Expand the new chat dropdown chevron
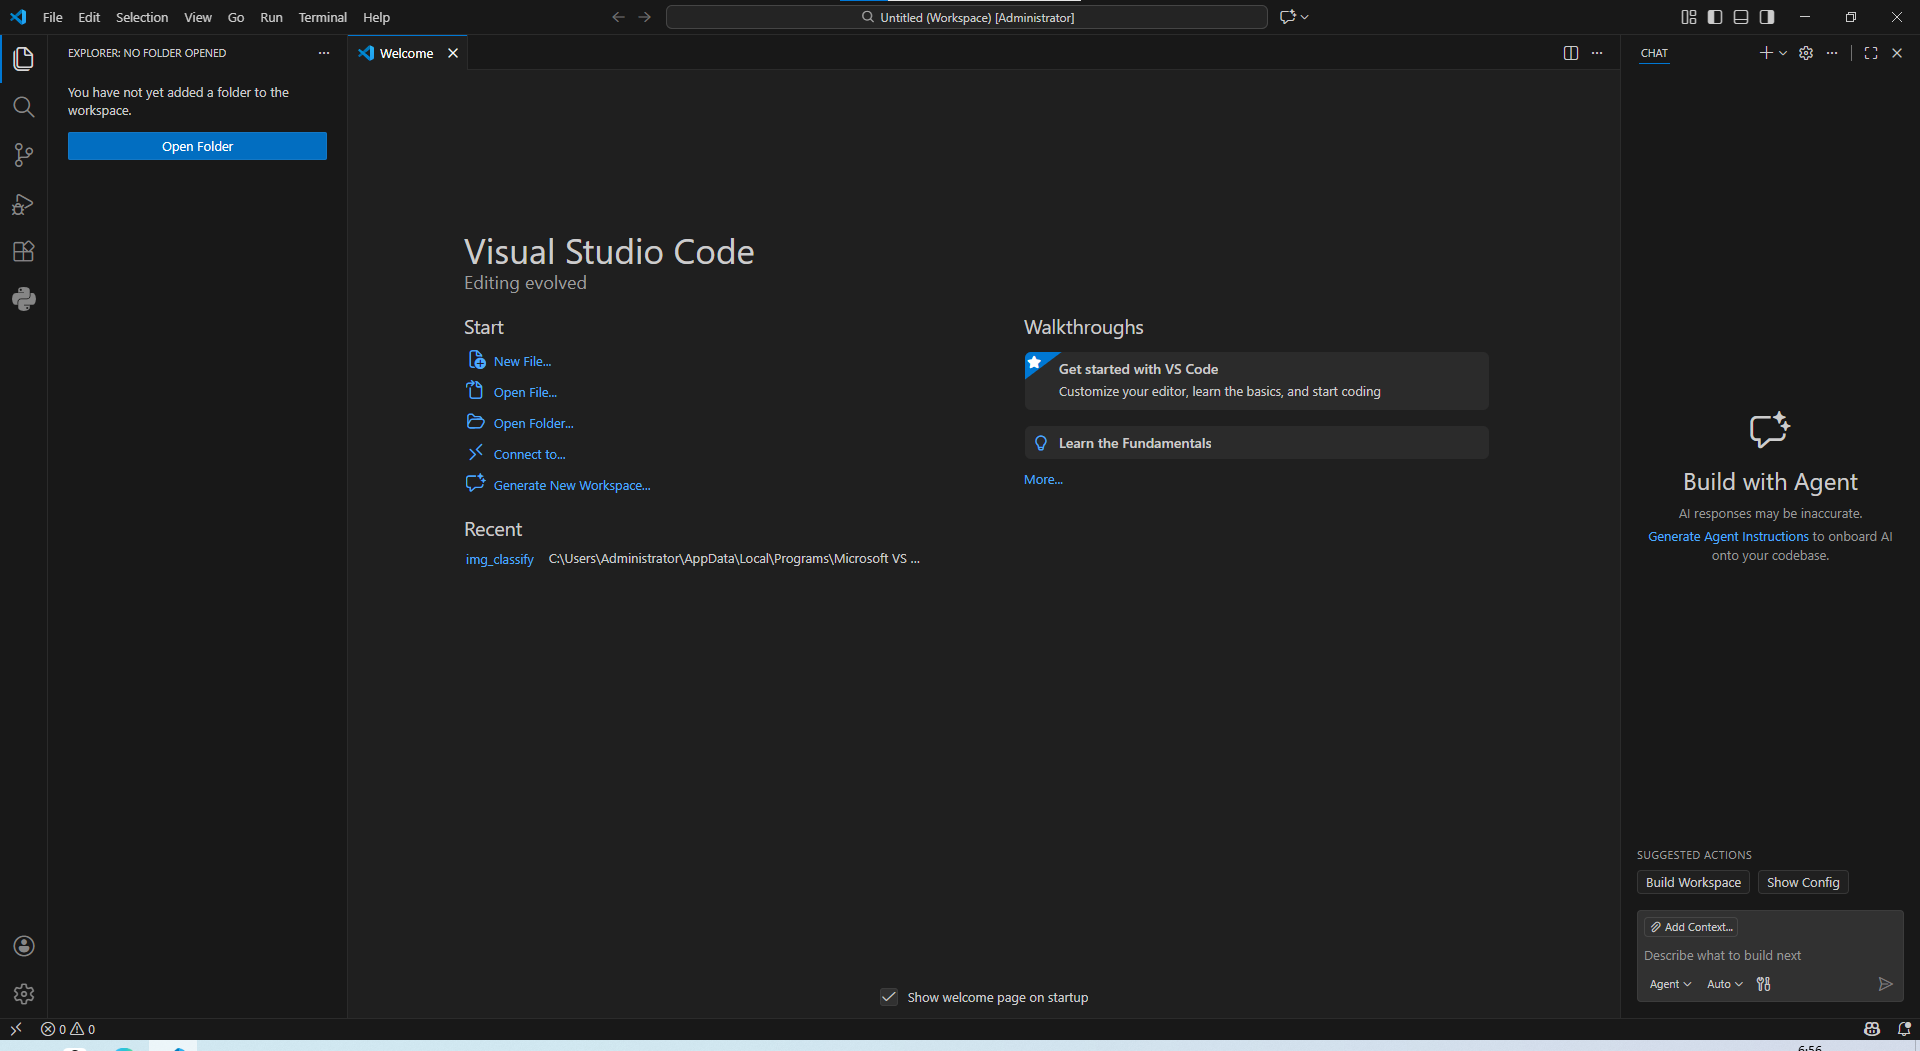1920x1051 pixels. tap(1783, 53)
